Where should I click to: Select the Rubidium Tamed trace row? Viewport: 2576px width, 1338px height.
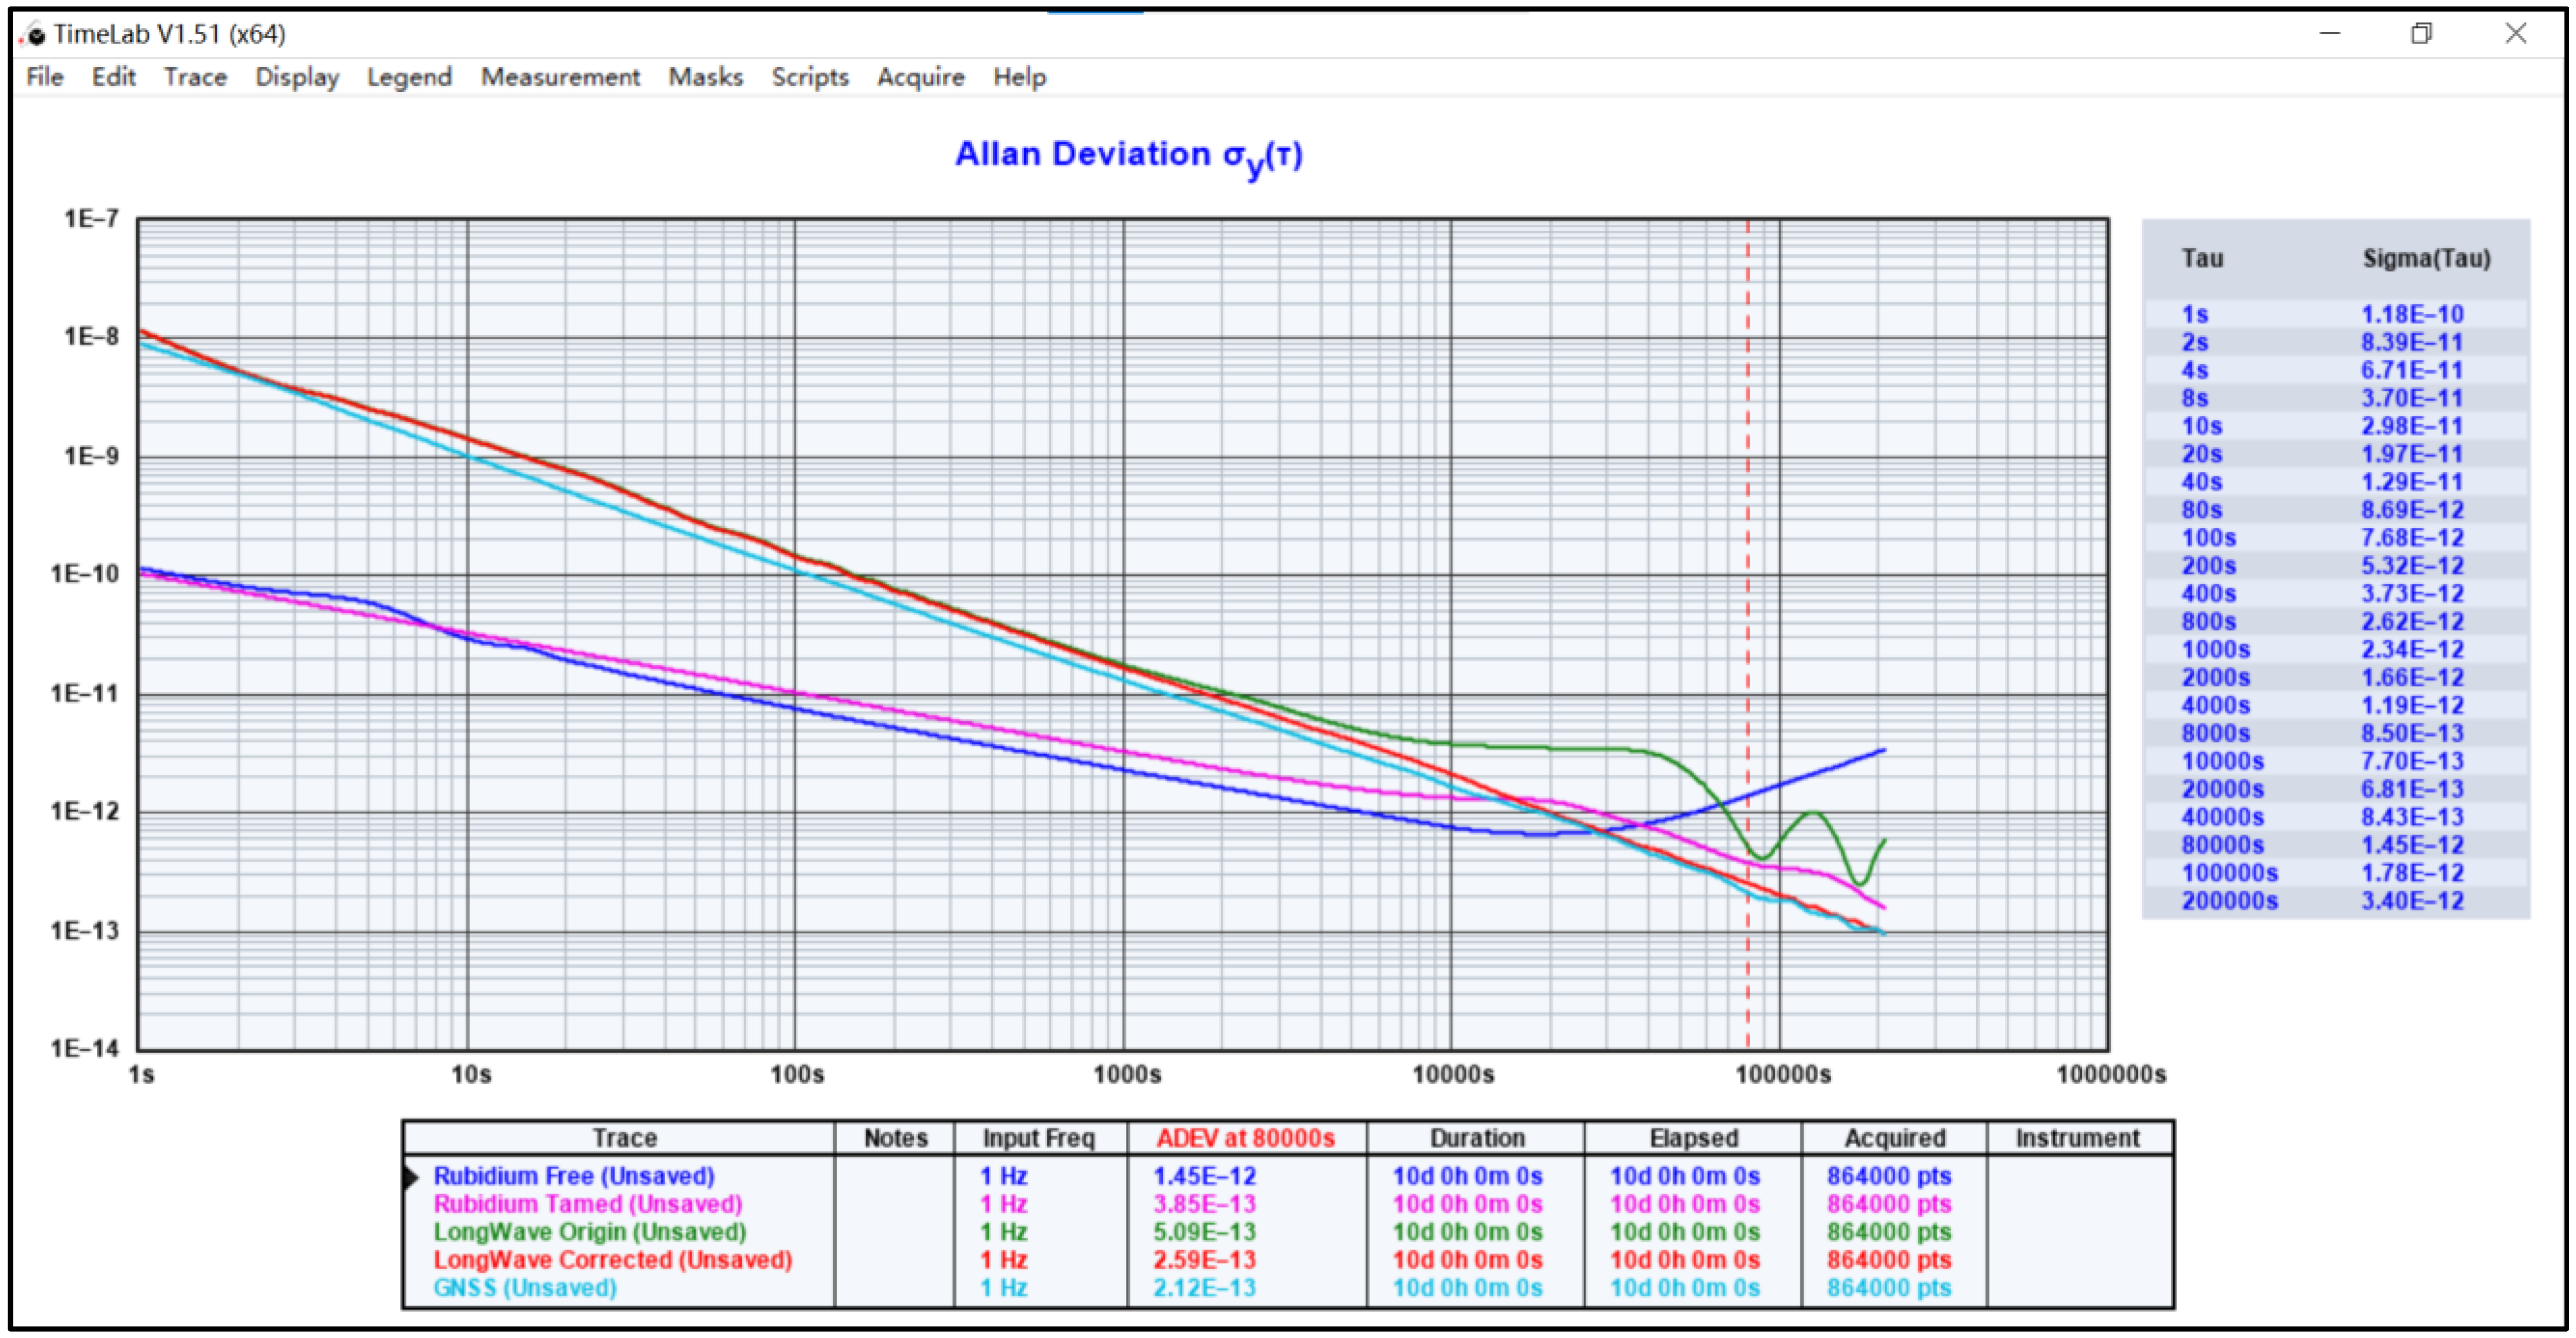[587, 1204]
